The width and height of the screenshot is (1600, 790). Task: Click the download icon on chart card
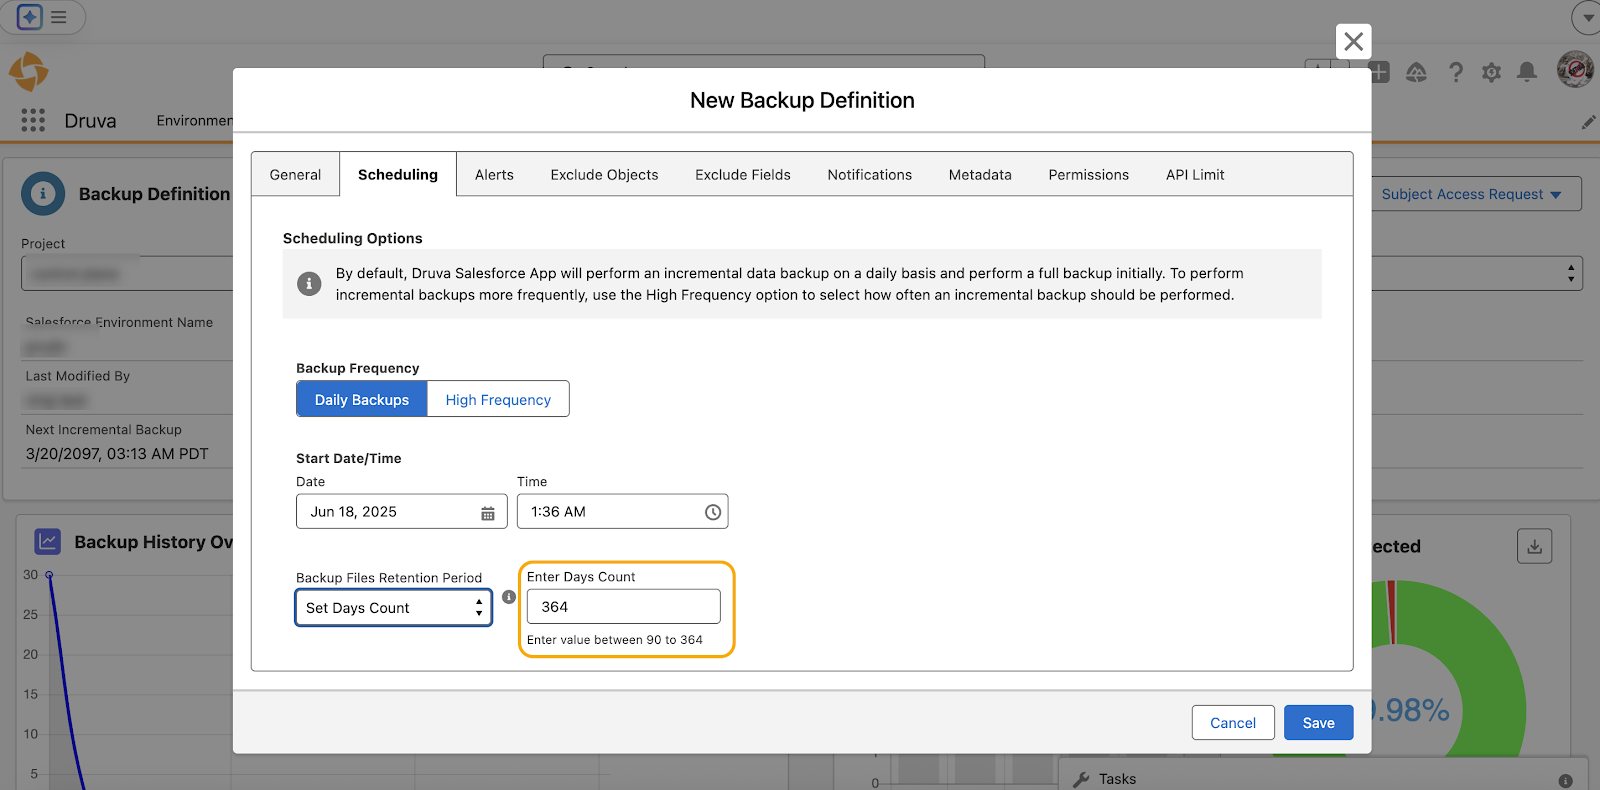[x=1534, y=546]
